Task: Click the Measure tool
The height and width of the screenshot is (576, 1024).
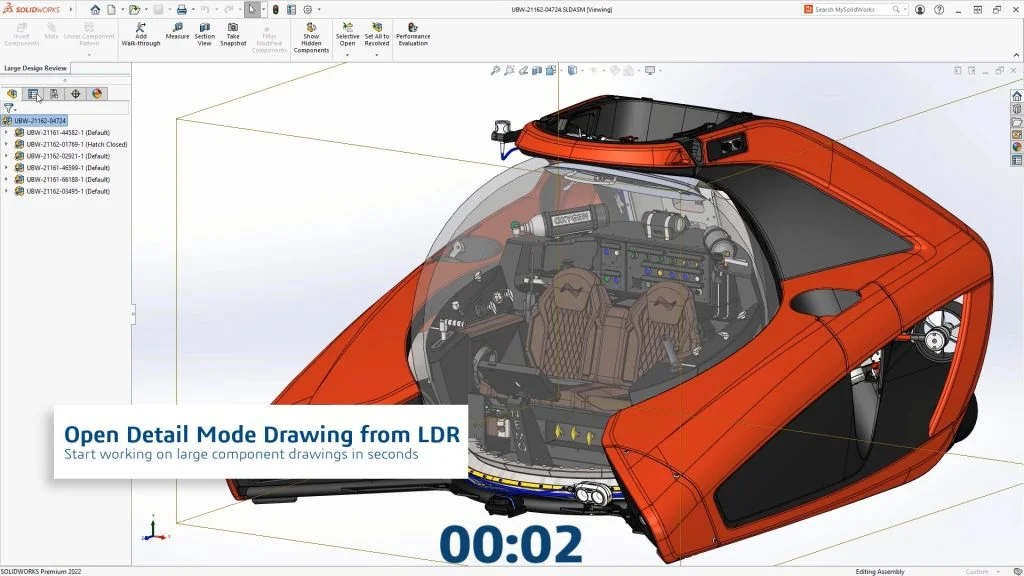Action: click(177, 31)
